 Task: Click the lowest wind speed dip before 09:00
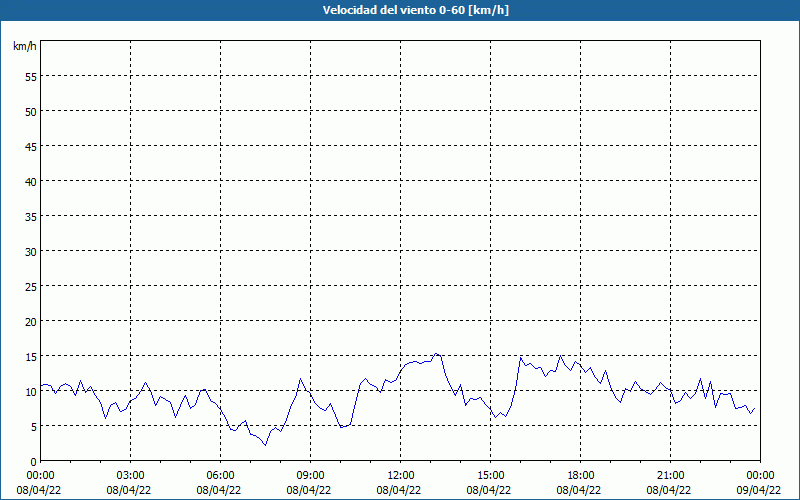click(x=265, y=445)
